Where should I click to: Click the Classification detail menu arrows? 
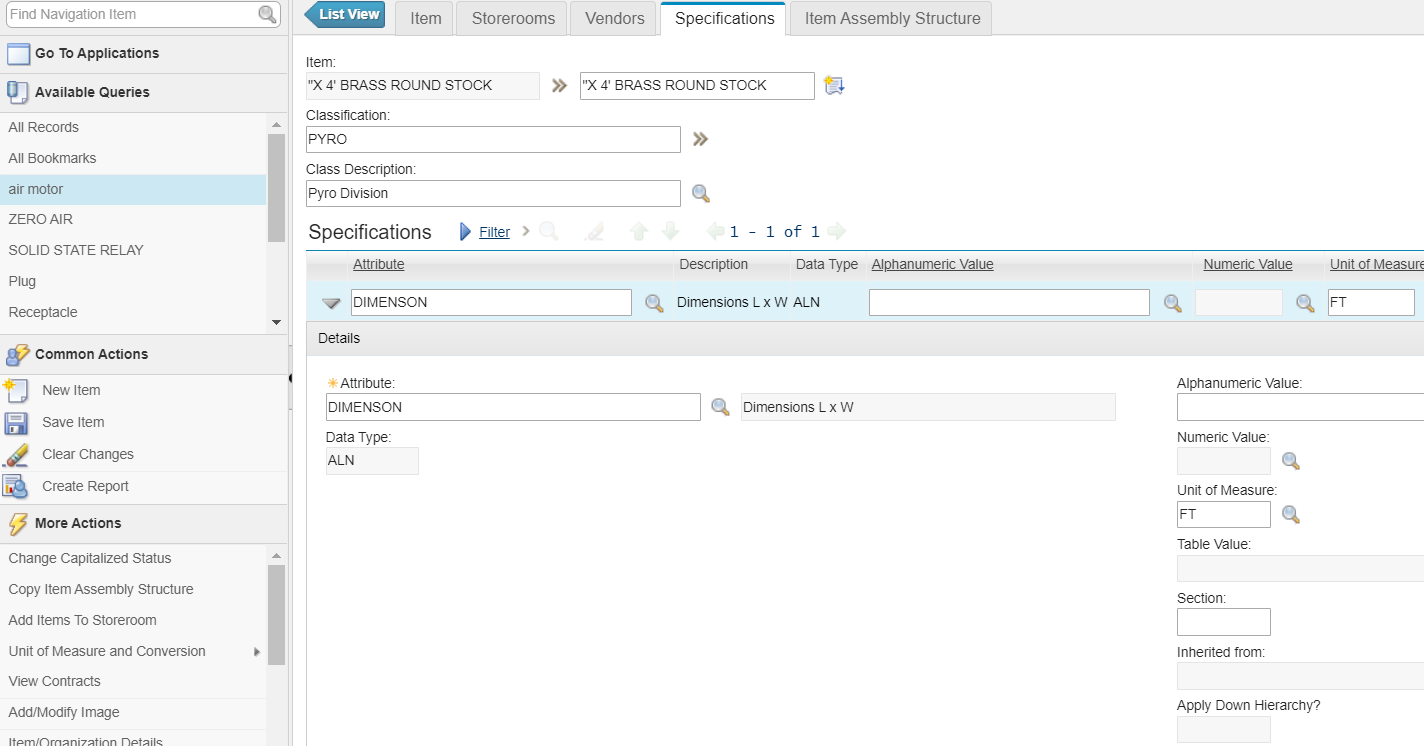tap(700, 139)
